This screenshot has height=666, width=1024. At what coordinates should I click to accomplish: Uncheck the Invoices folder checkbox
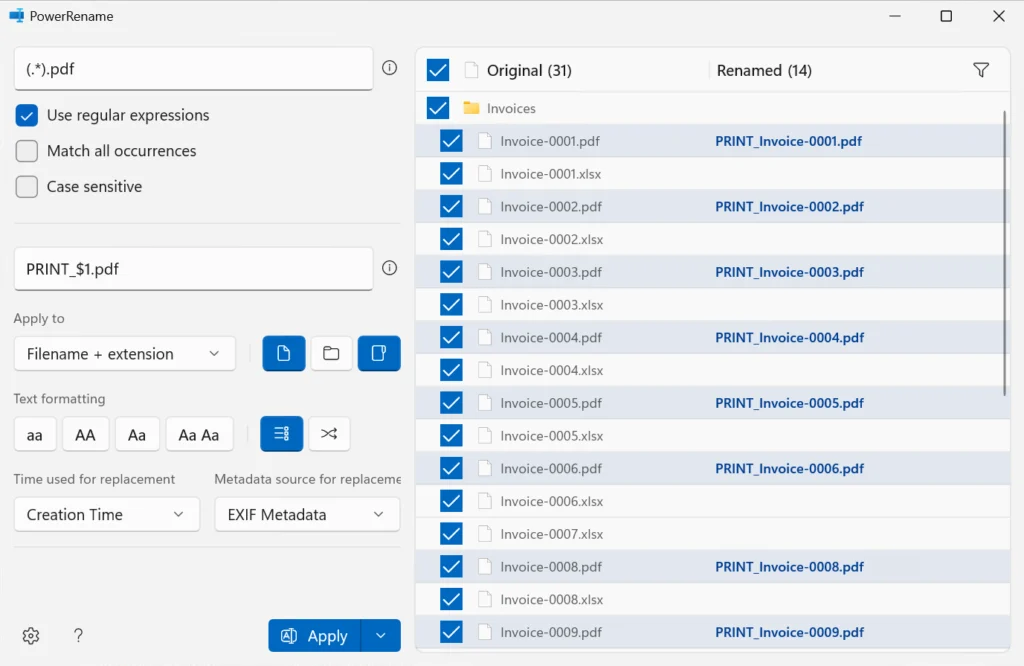click(438, 108)
